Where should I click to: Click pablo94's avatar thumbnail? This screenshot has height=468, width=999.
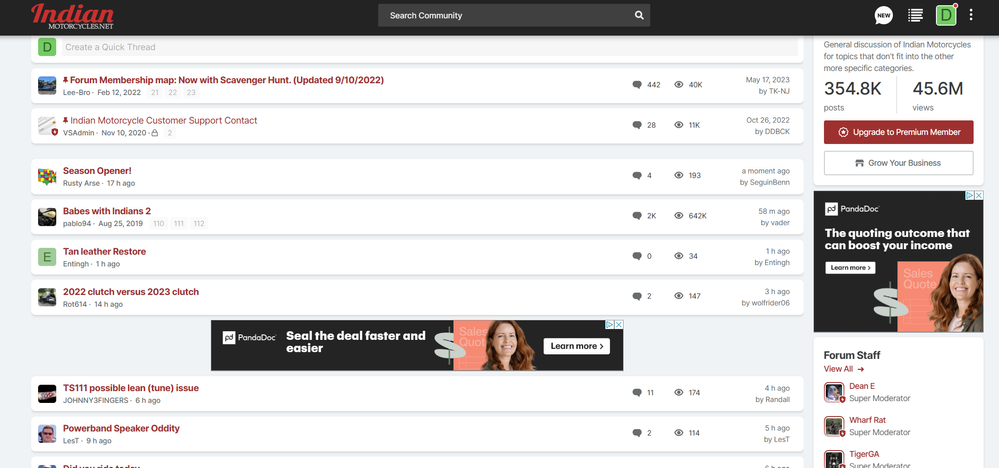click(47, 216)
